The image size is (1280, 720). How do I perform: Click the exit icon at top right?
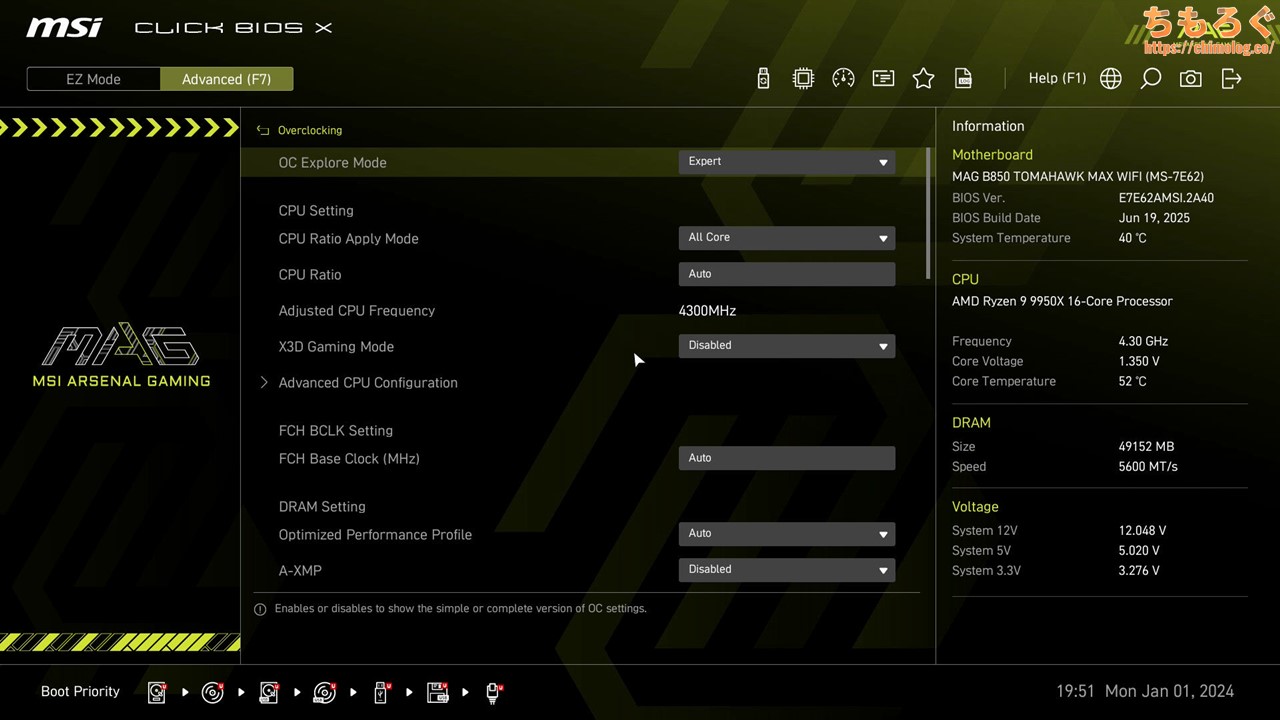click(x=1231, y=79)
